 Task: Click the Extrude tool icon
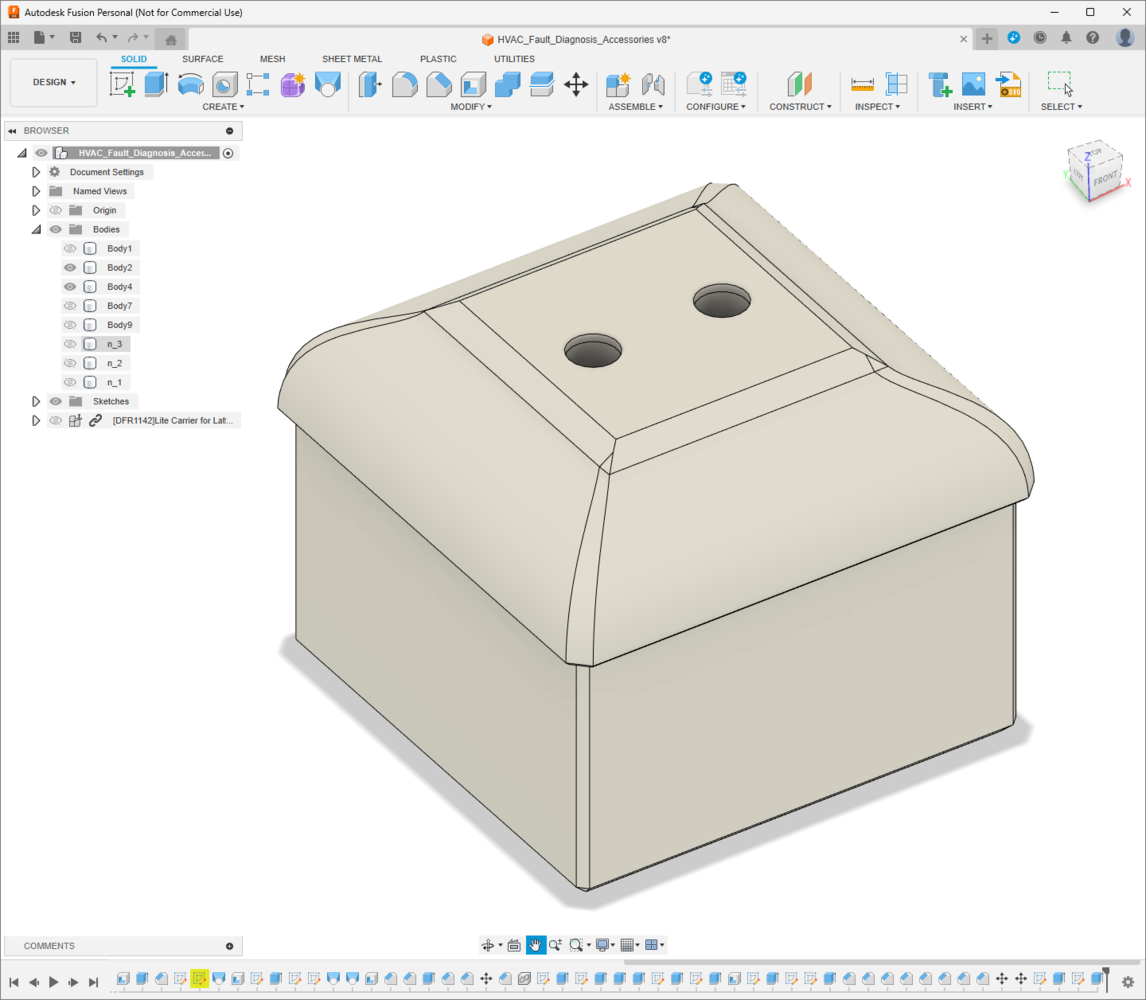click(x=156, y=84)
